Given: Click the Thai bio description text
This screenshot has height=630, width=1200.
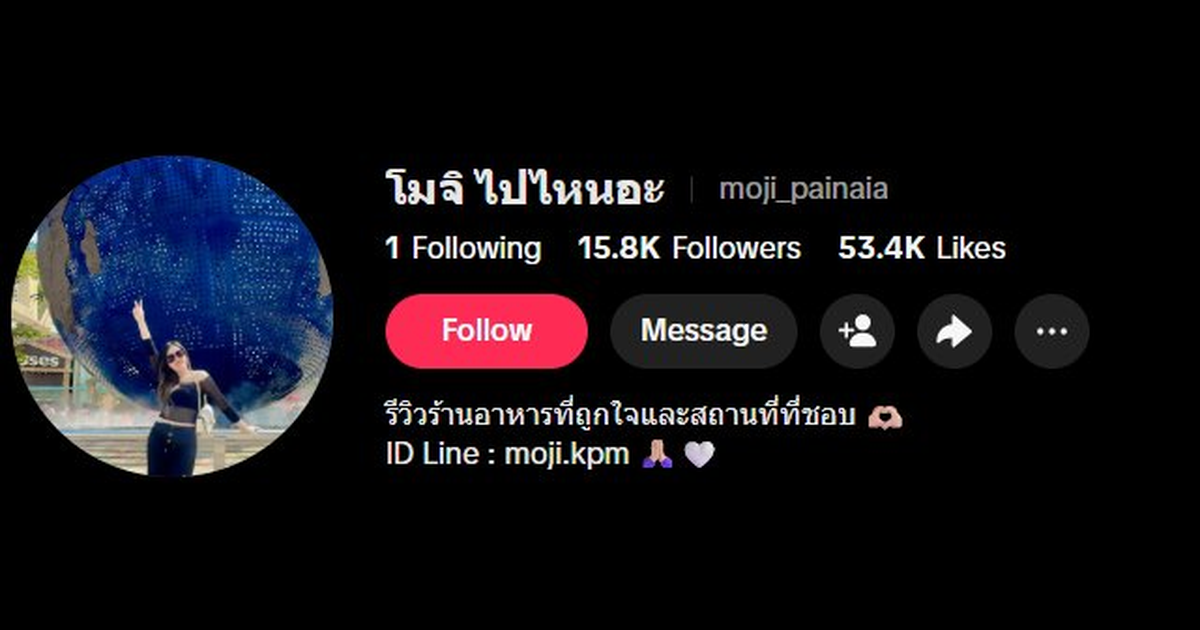Looking at the screenshot, I should 621,416.
